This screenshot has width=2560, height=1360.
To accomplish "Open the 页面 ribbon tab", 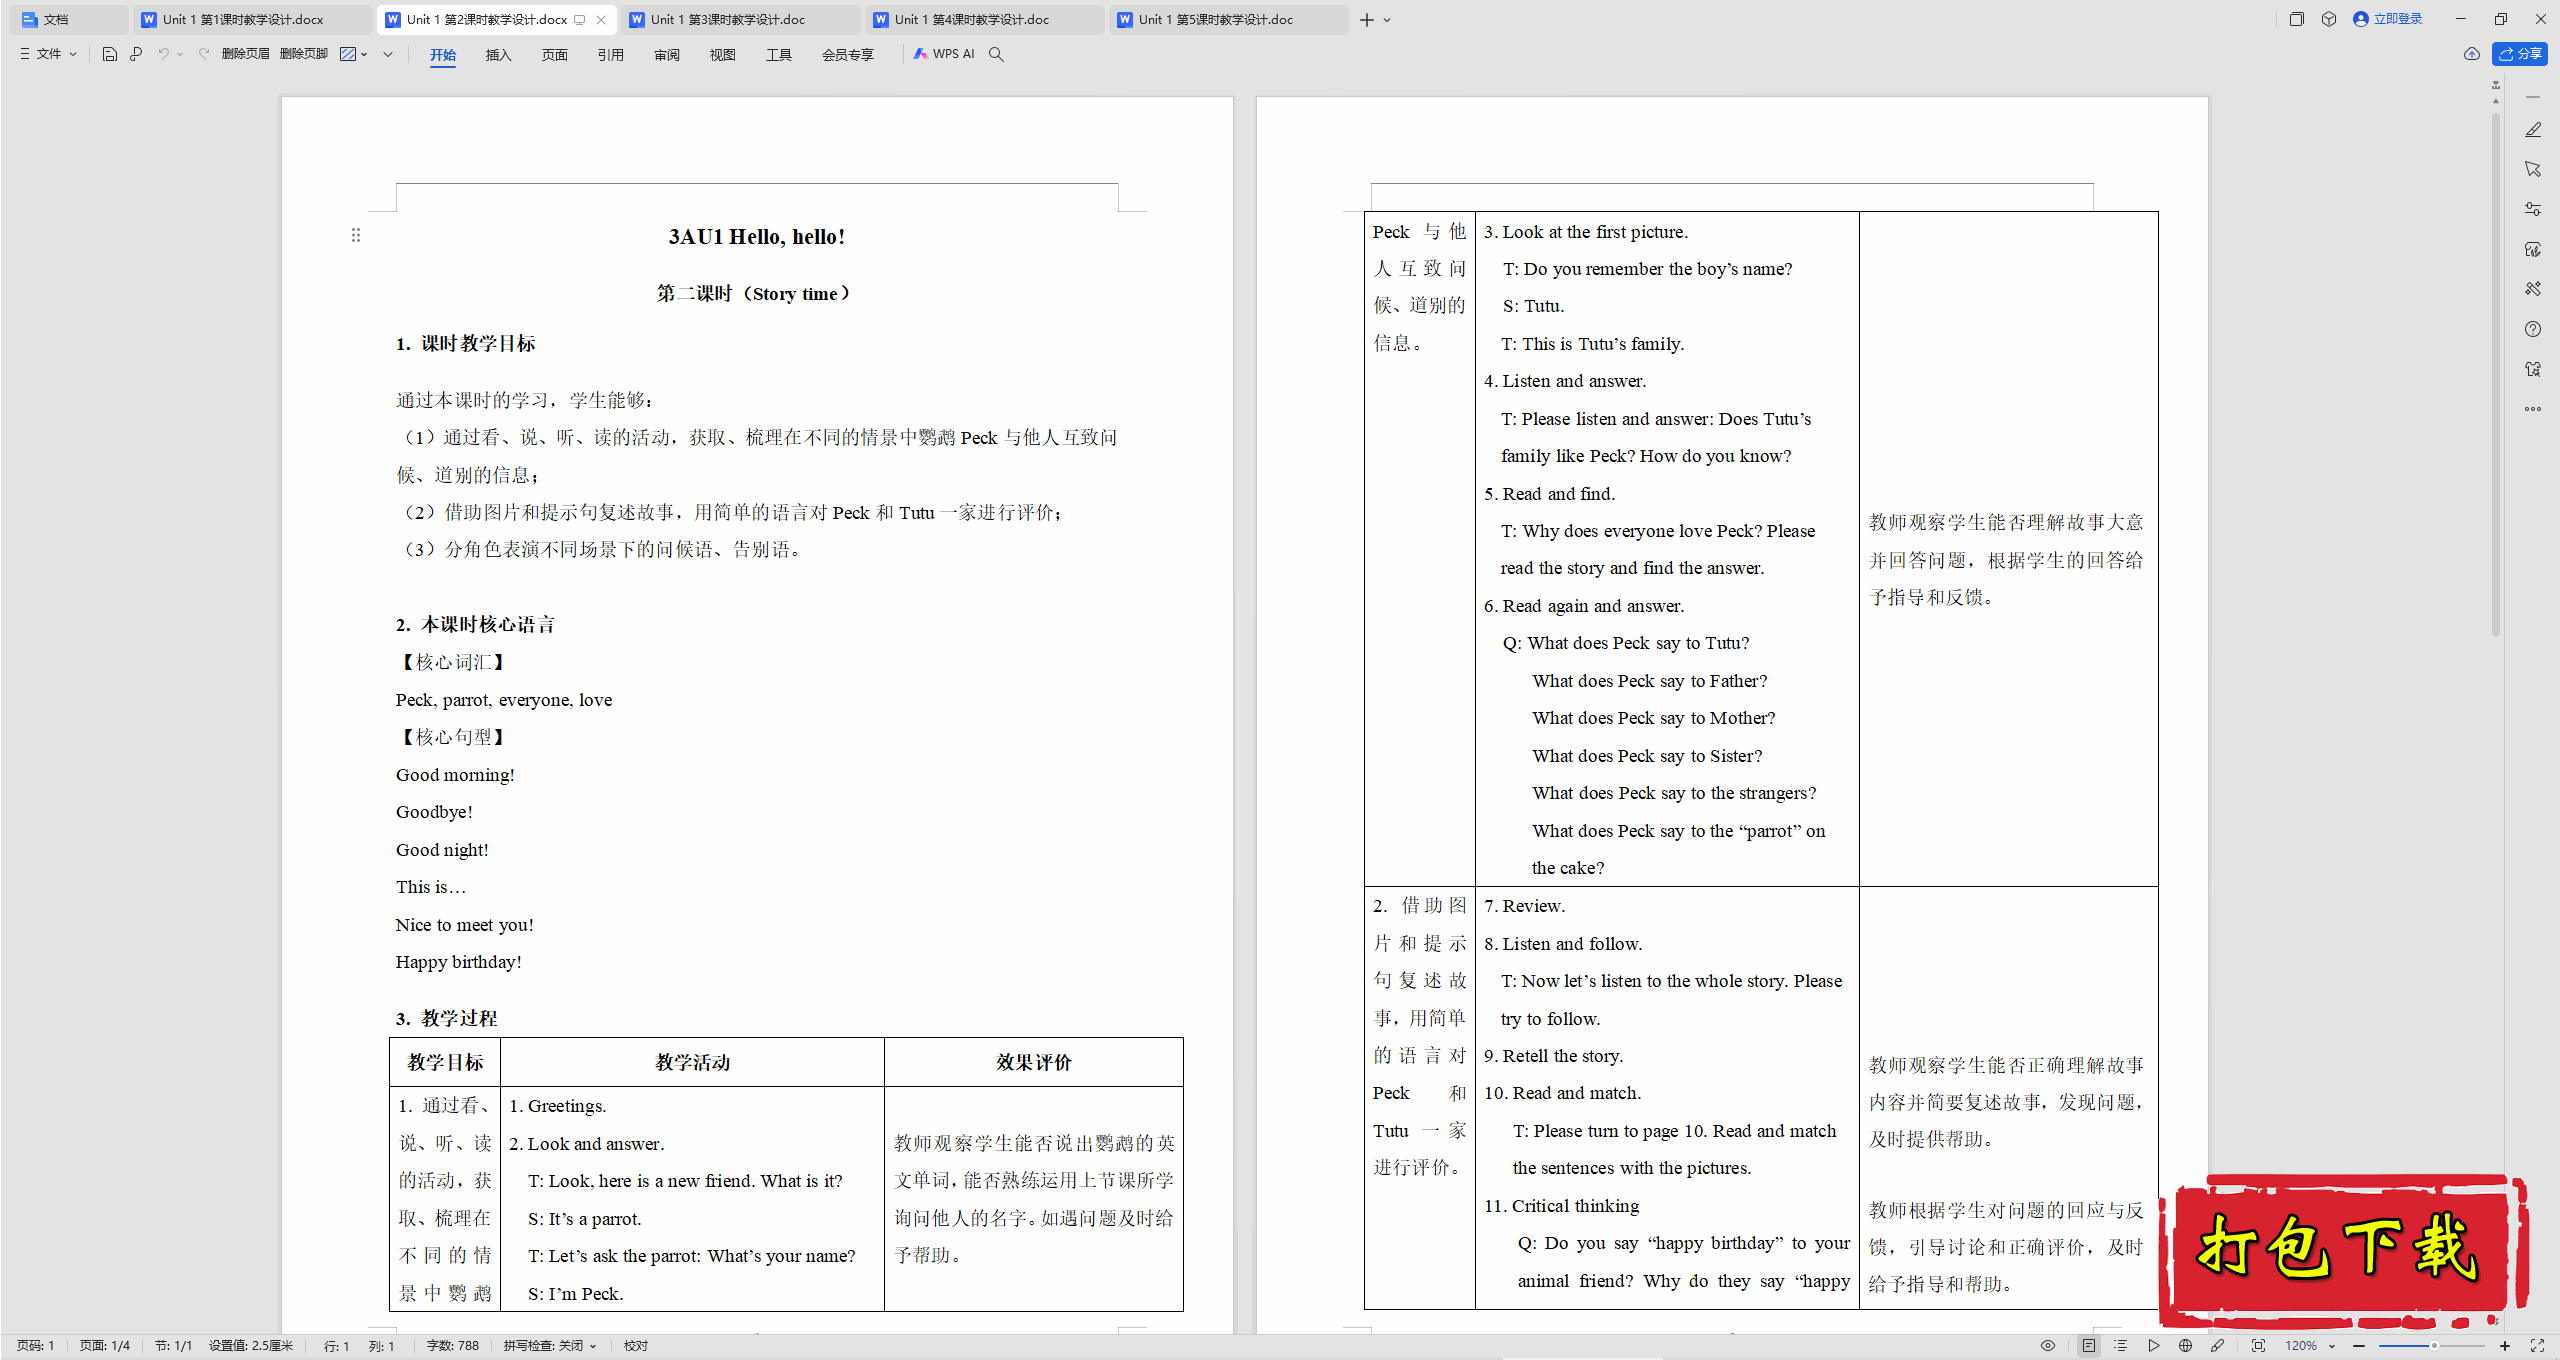I will pyautogui.click(x=555, y=55).
